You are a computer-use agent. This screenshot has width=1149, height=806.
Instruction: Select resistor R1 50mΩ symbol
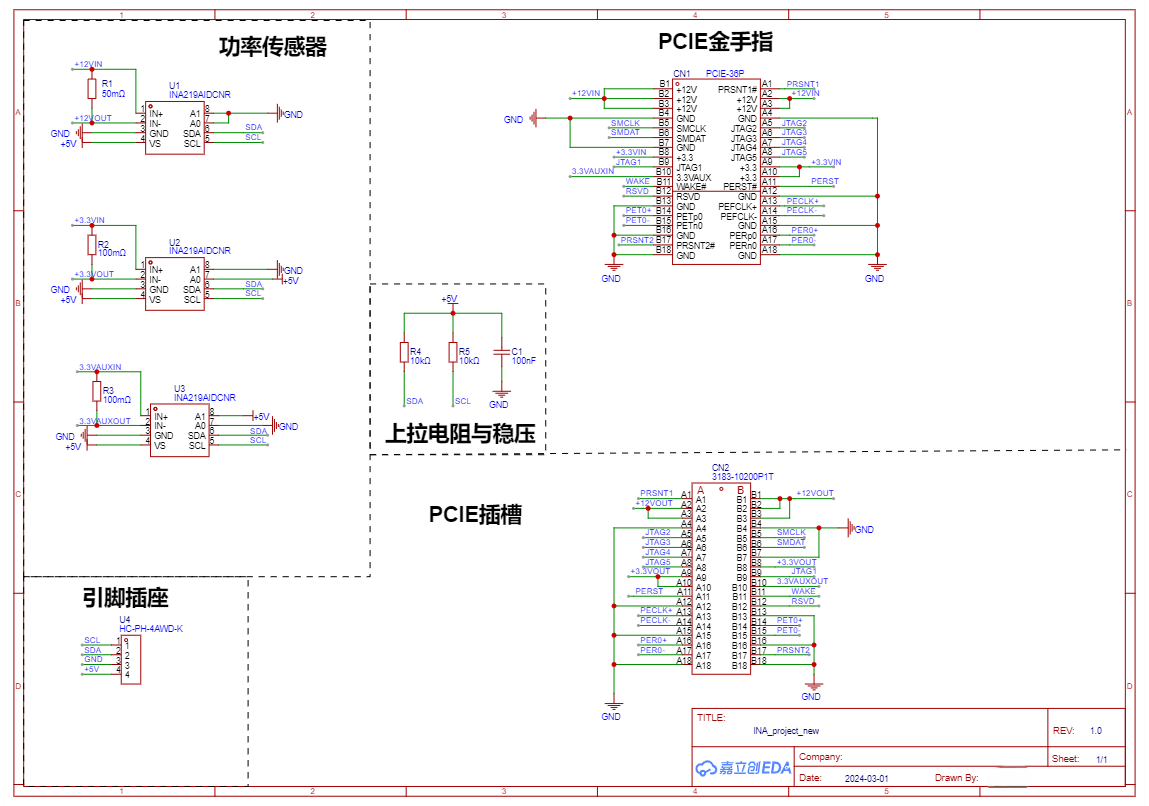92,89
